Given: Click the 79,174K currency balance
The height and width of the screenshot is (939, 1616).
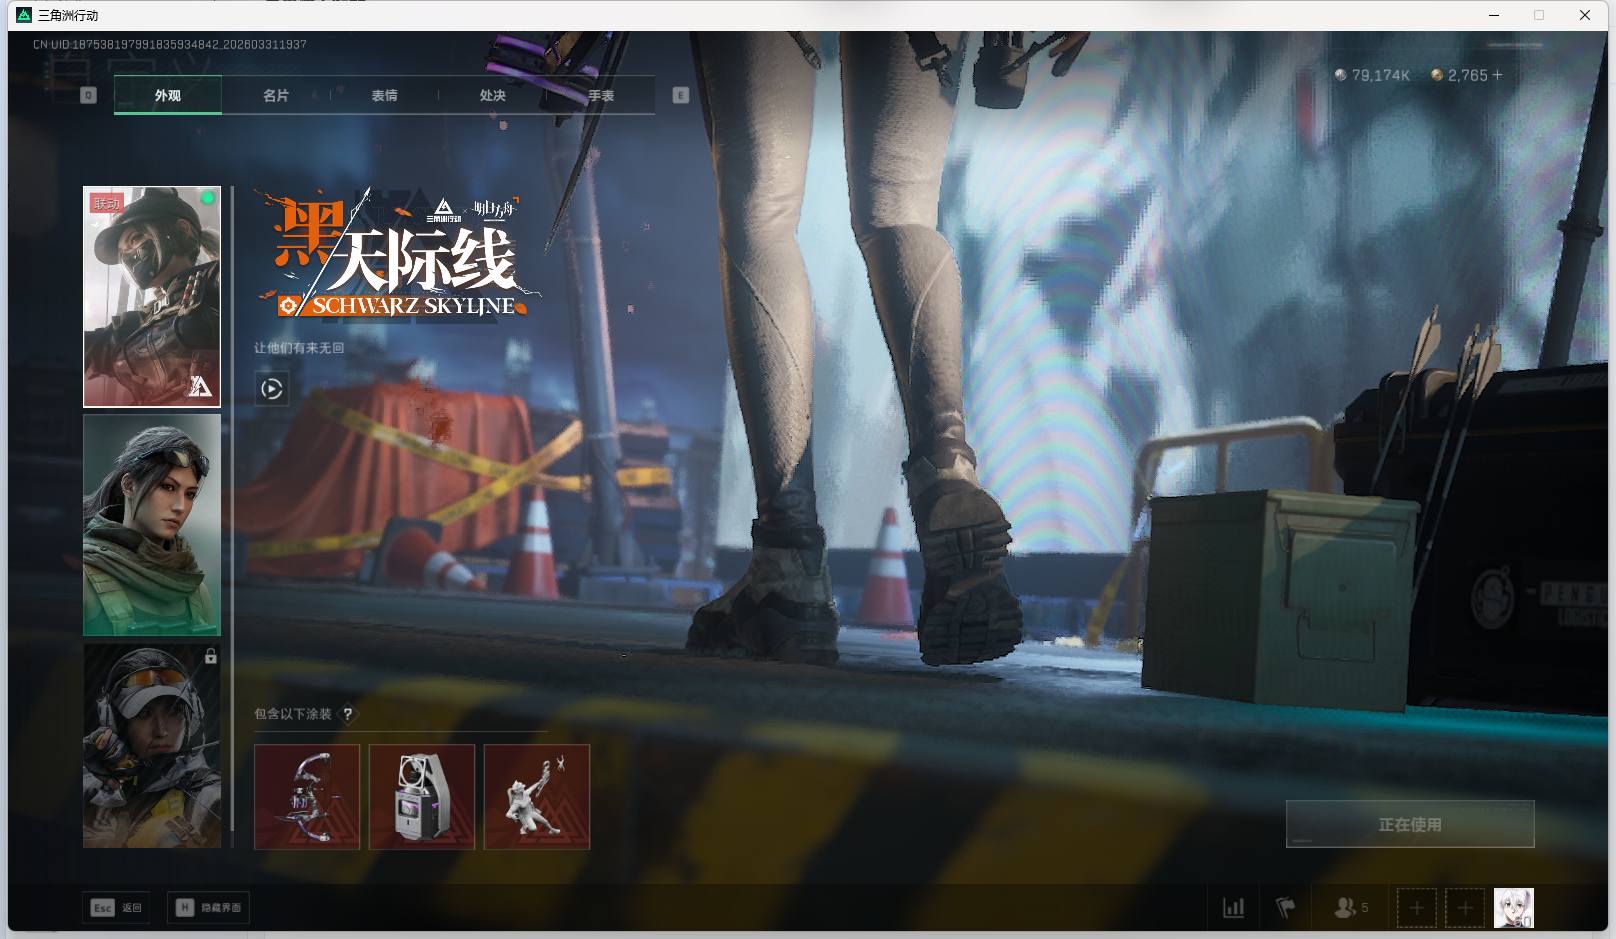Looking at the screenshot, I should (1381, 75).
